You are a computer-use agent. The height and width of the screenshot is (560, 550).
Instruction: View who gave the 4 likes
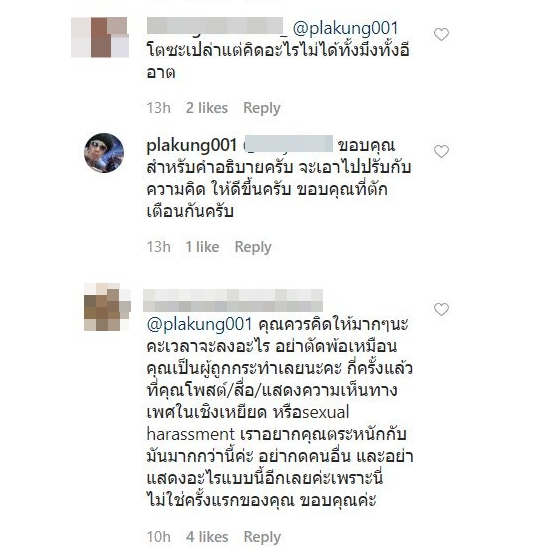(207, 537)
